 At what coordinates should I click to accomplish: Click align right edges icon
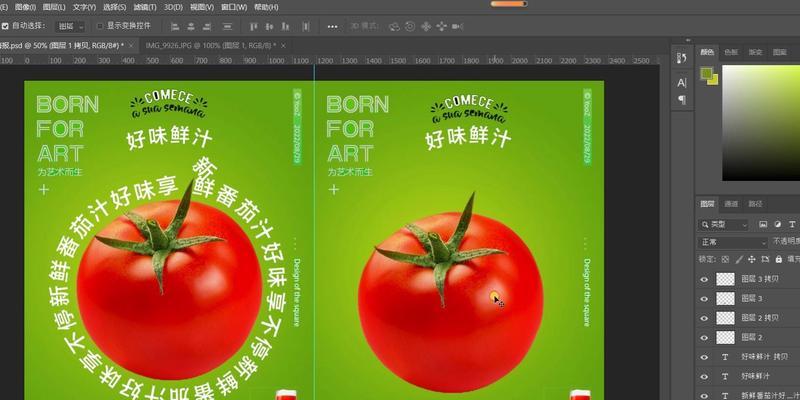pyautogui.click(x=208, y=27)
